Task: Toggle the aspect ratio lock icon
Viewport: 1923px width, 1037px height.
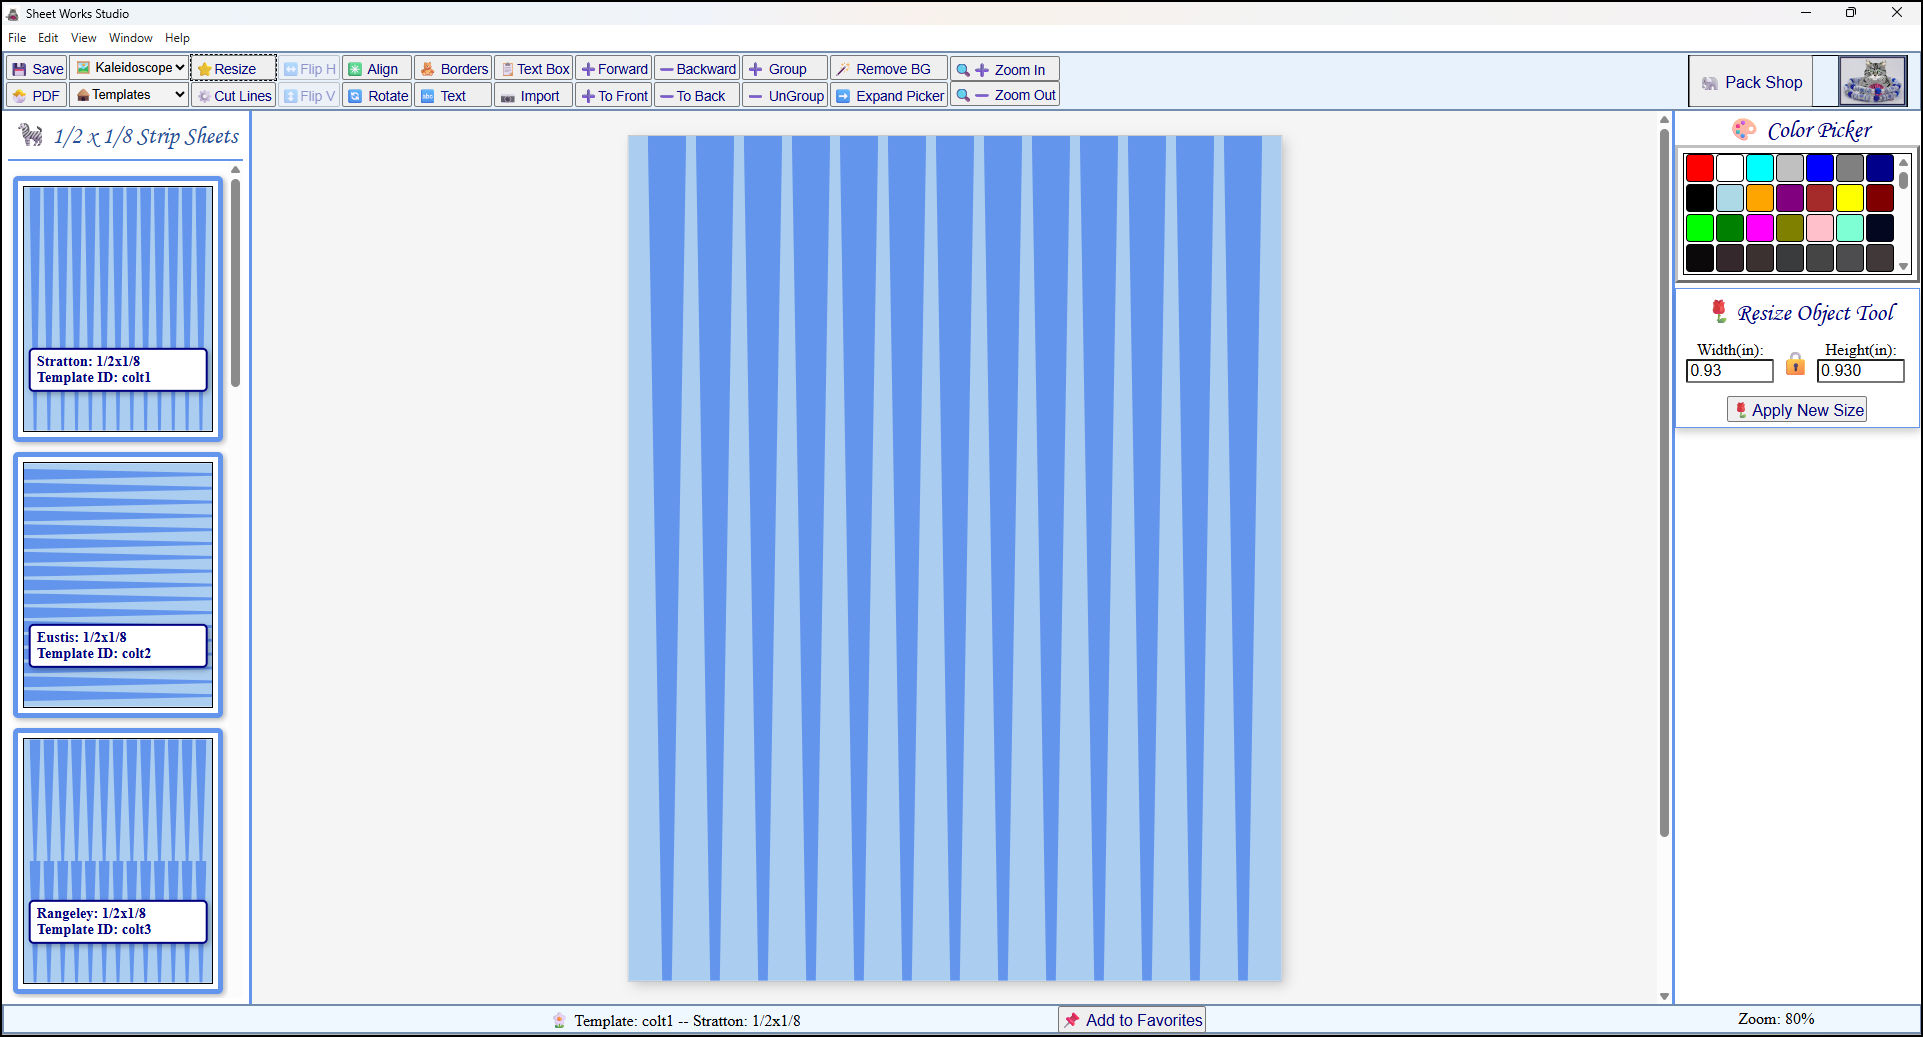Action: click(1795, 364)
